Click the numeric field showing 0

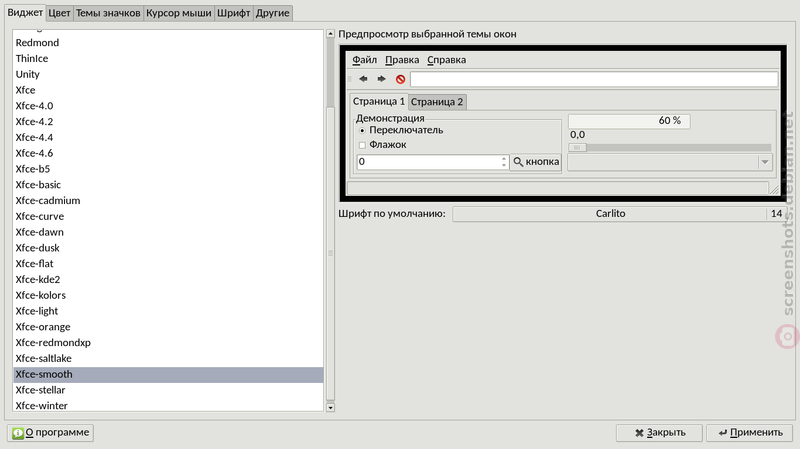coord(429,162)
